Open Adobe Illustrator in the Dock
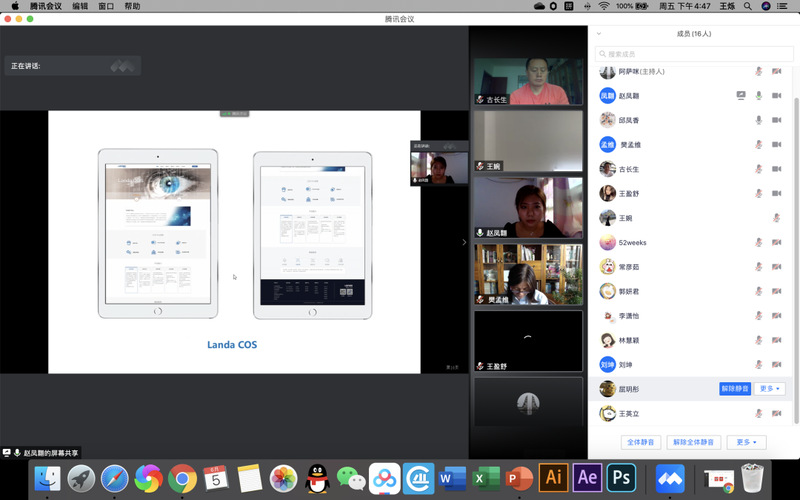This screenshot has height=500, width=800. pos(552,477)
